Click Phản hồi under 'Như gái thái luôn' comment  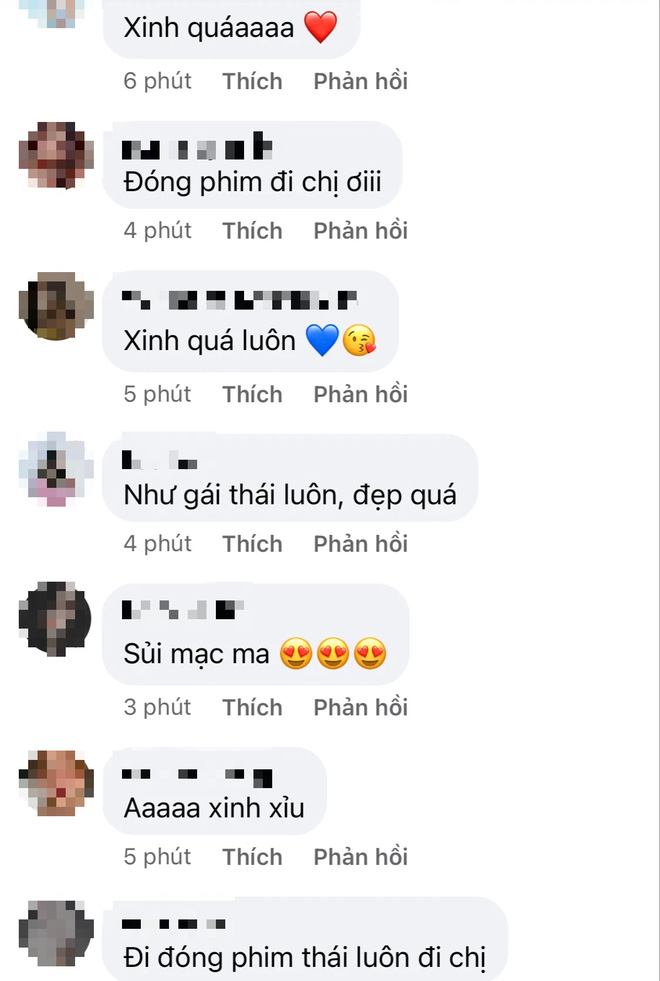pos(360,544)
